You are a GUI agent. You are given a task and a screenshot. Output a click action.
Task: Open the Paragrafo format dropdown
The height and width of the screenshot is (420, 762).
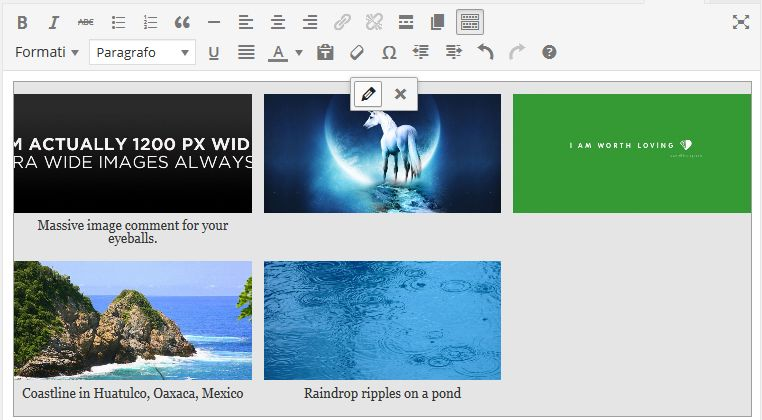(142, 52)
